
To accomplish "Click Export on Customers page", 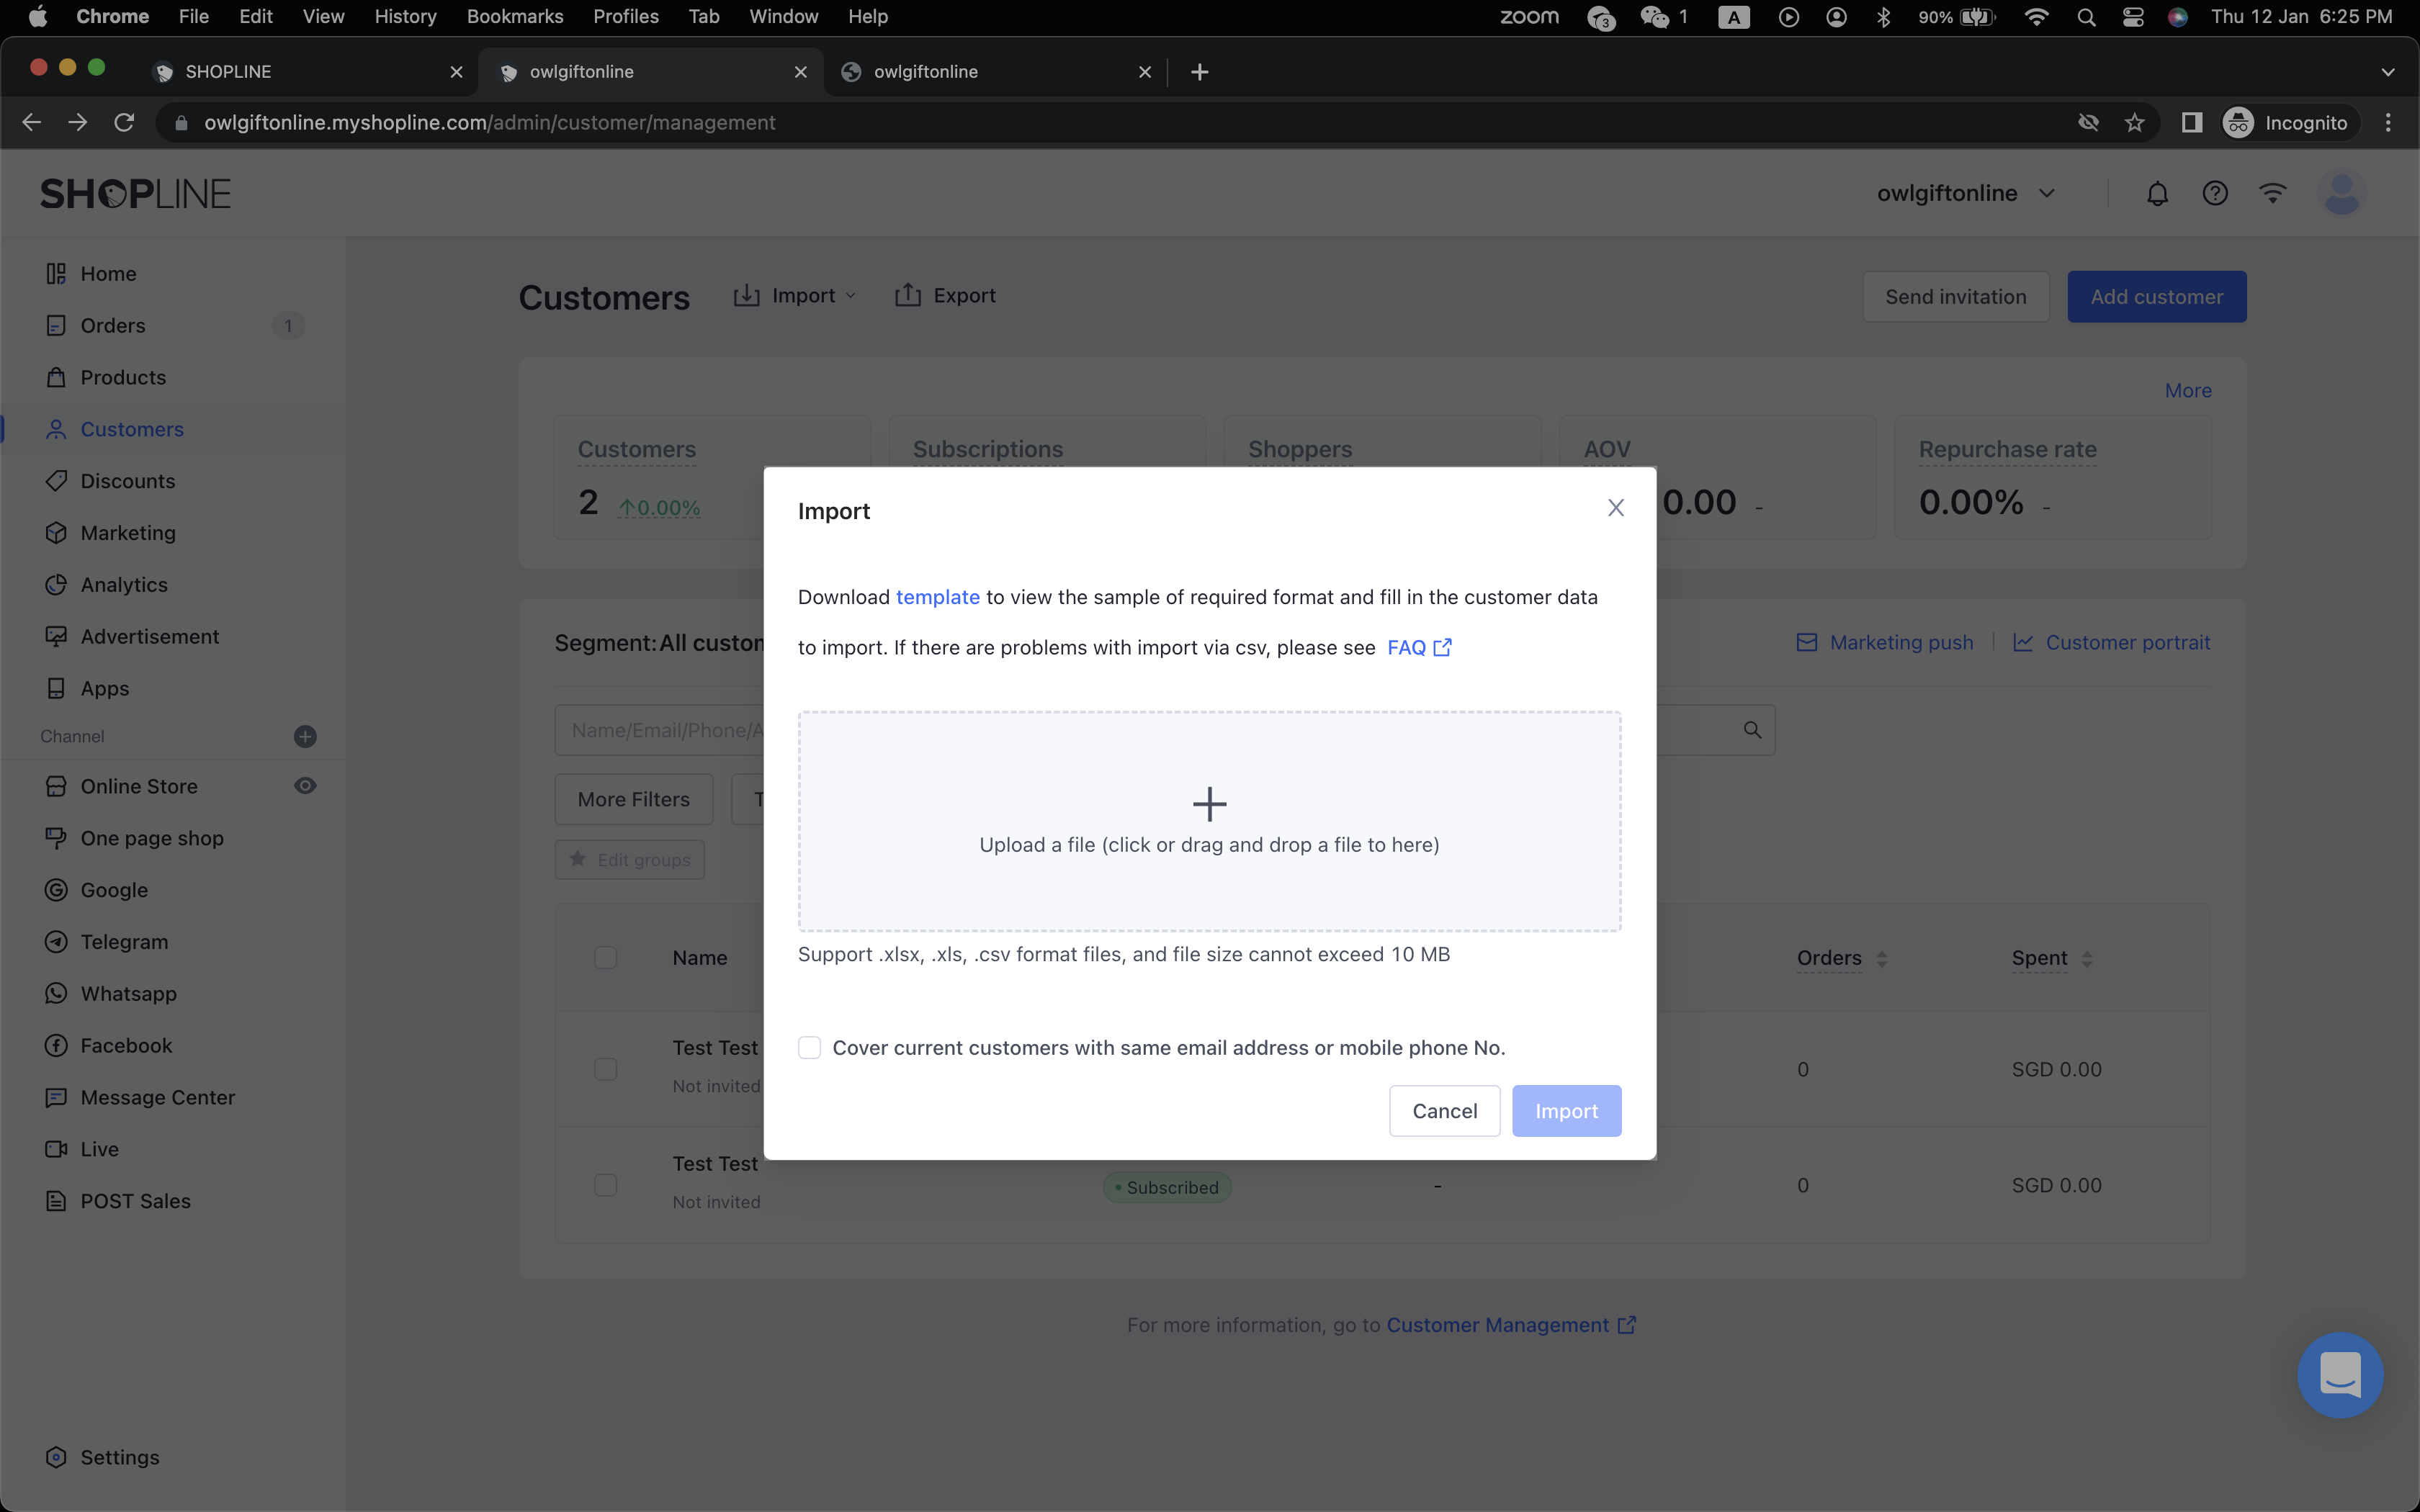I will (945, 295).
